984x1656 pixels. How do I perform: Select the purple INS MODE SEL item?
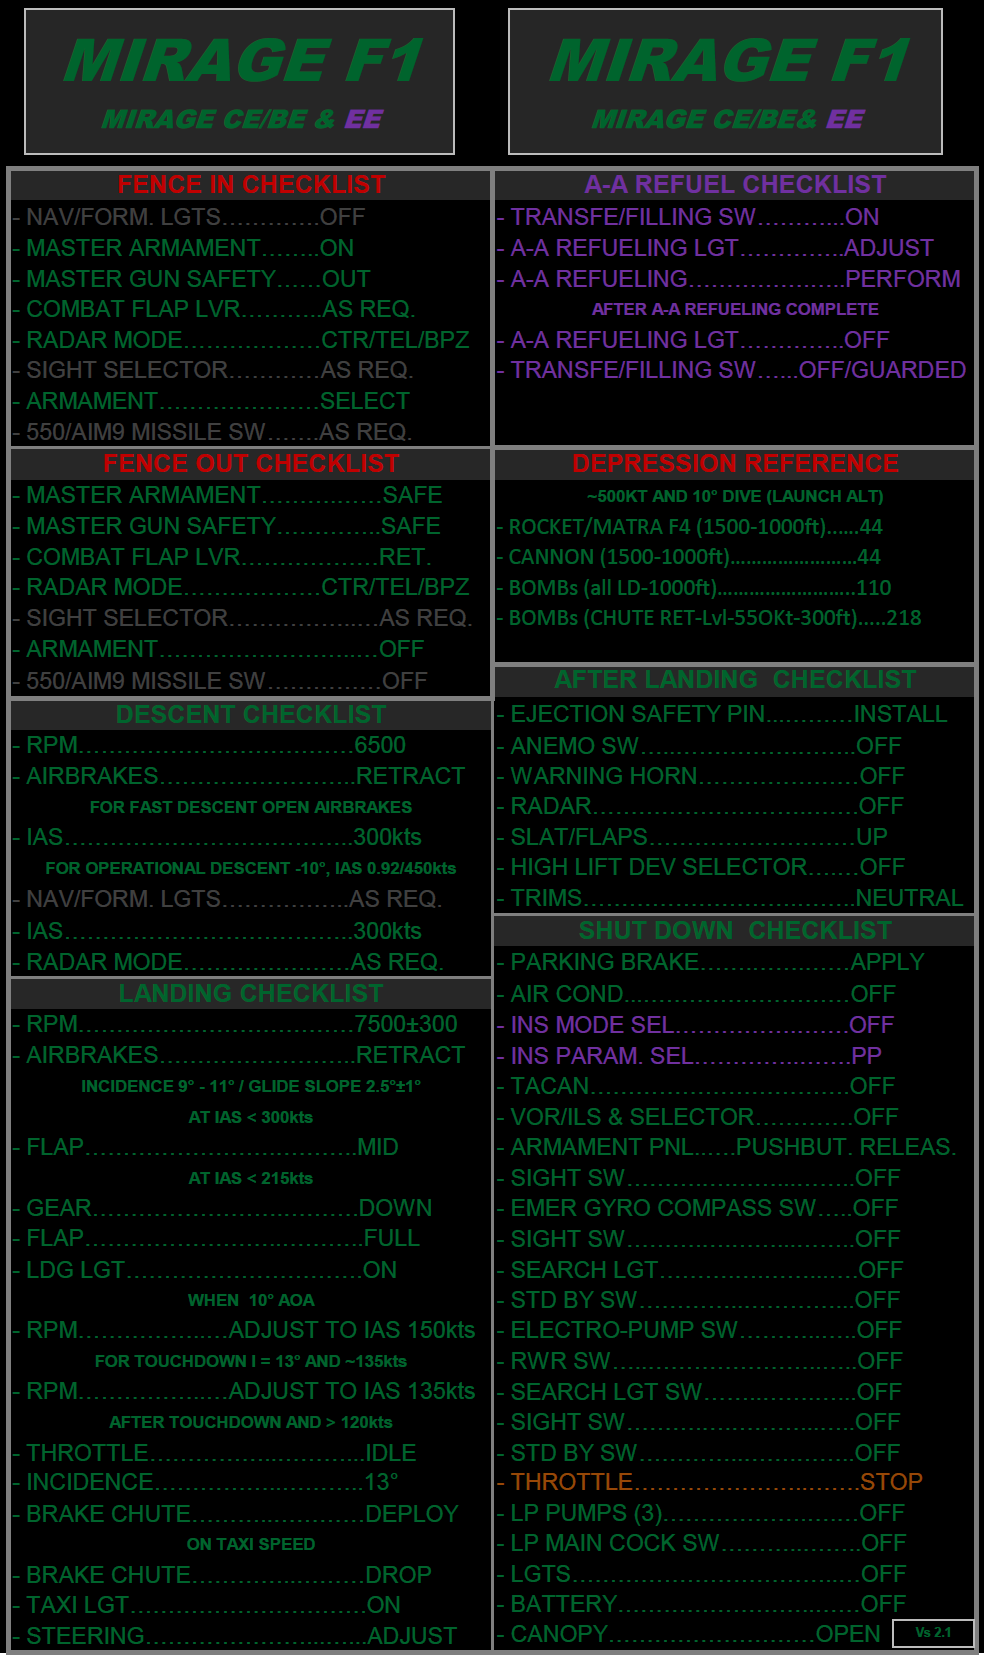(x=702, y=1025)
